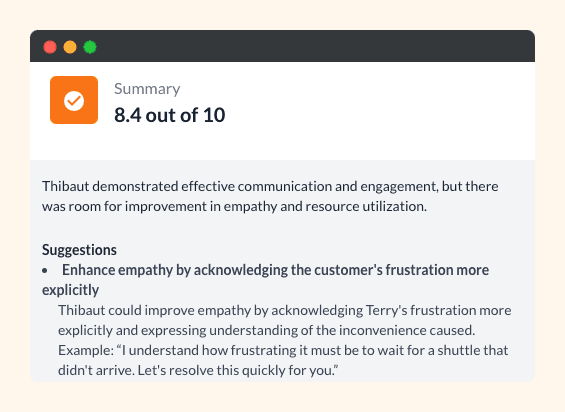Click the word 'explicitly' in suggestion title
The height and width of the screenshot is (412, 565).
click(70, 290)
